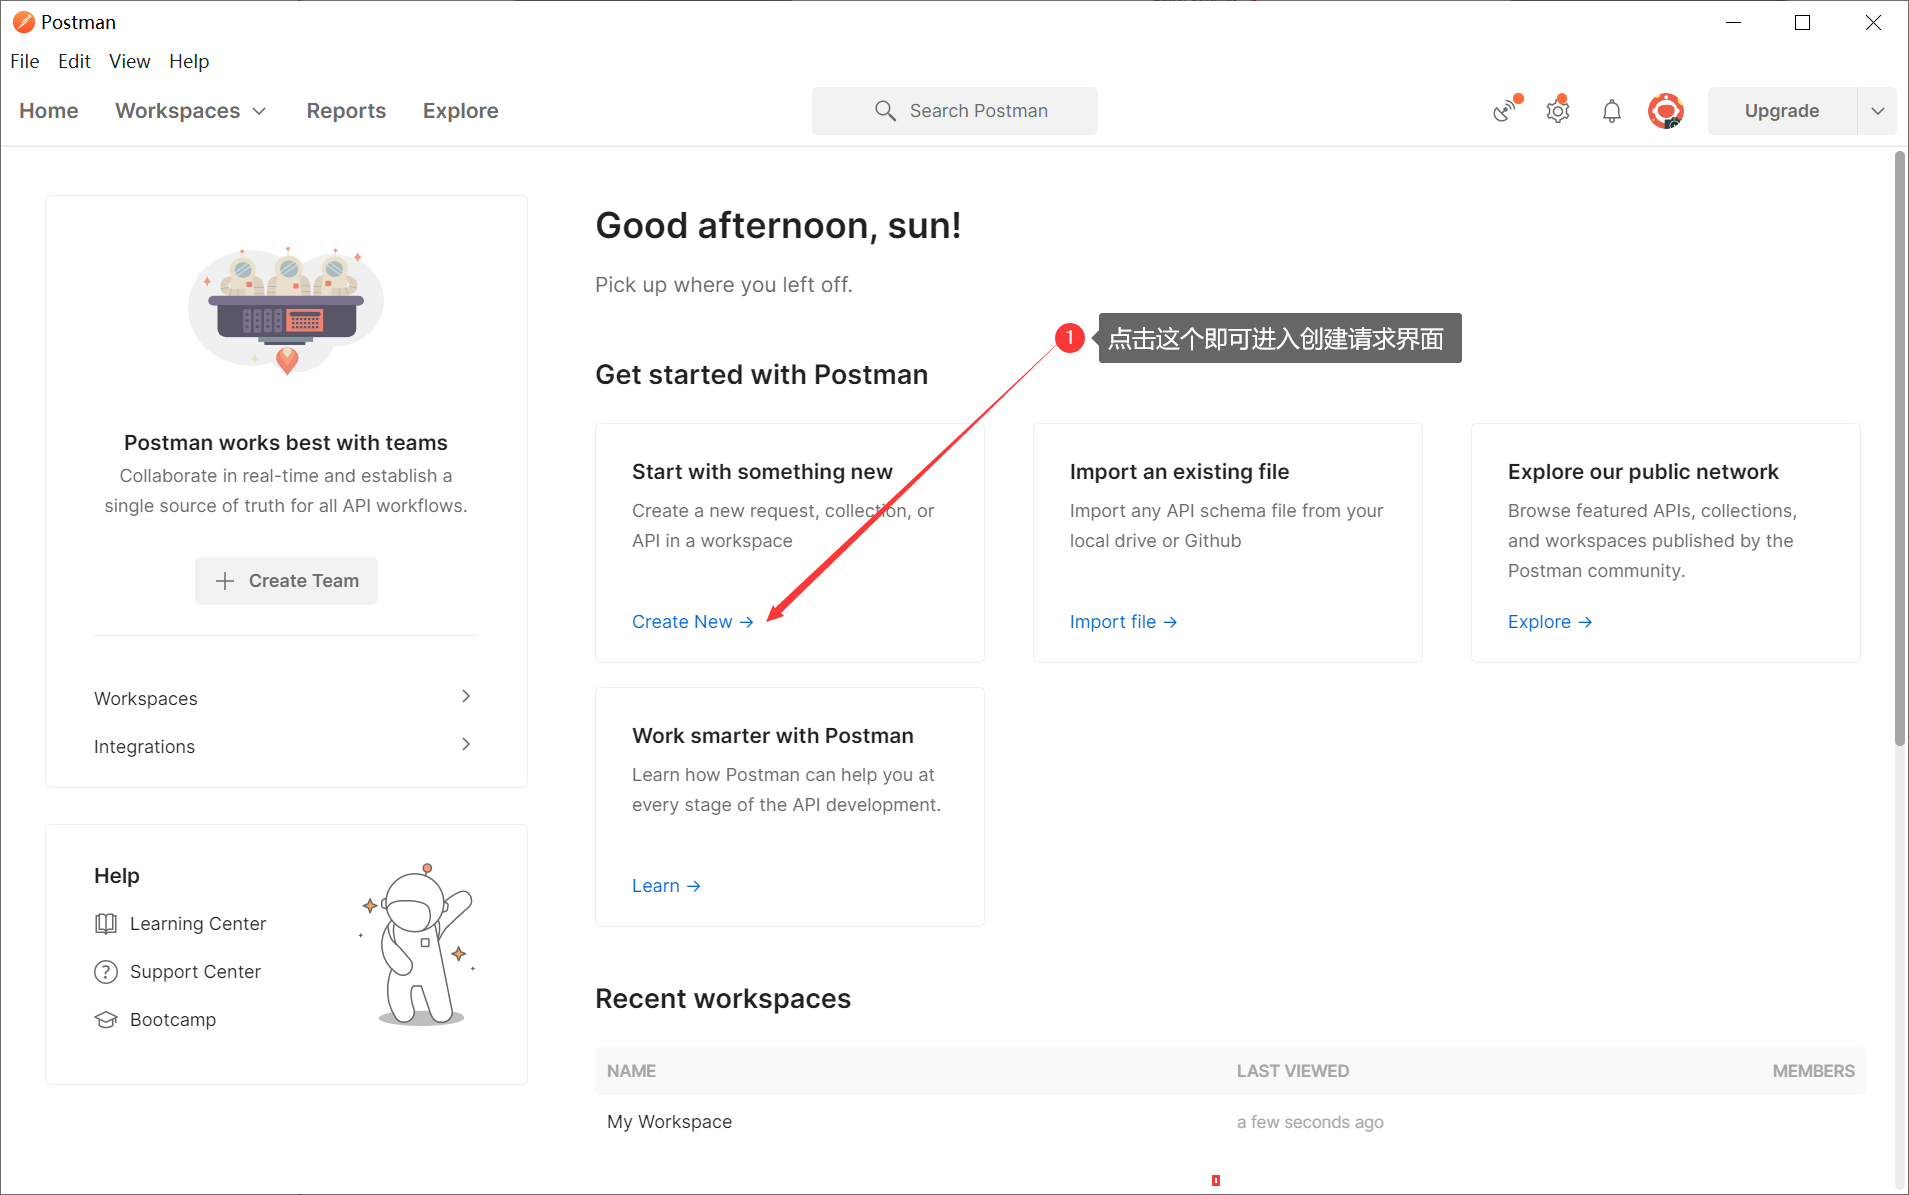
Task: Click the Learning Center book icon
Action: (106, 924)
